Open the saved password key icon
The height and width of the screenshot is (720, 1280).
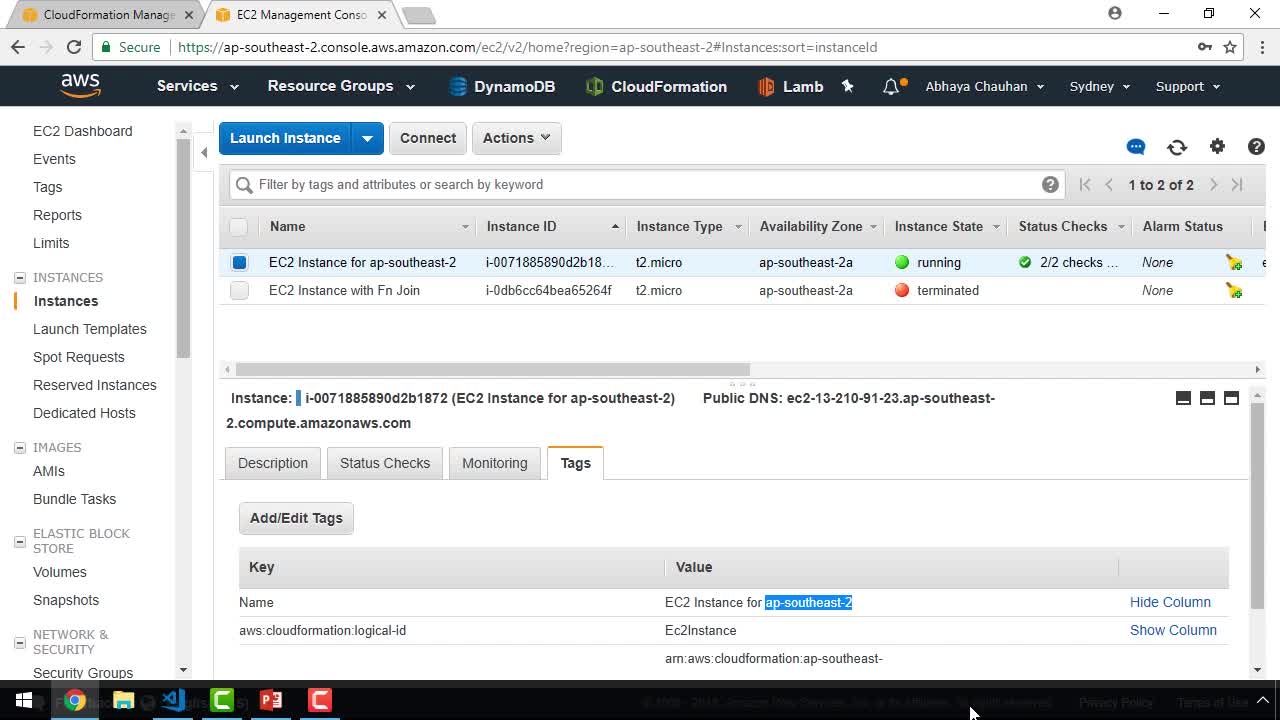(1205, 47)
